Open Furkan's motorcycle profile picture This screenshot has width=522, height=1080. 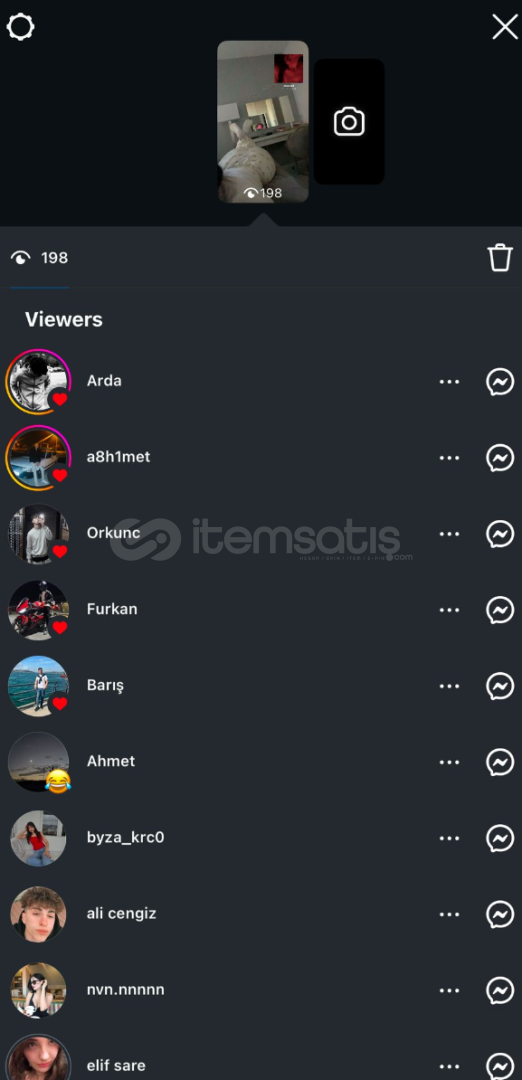[x=38, y=610]
